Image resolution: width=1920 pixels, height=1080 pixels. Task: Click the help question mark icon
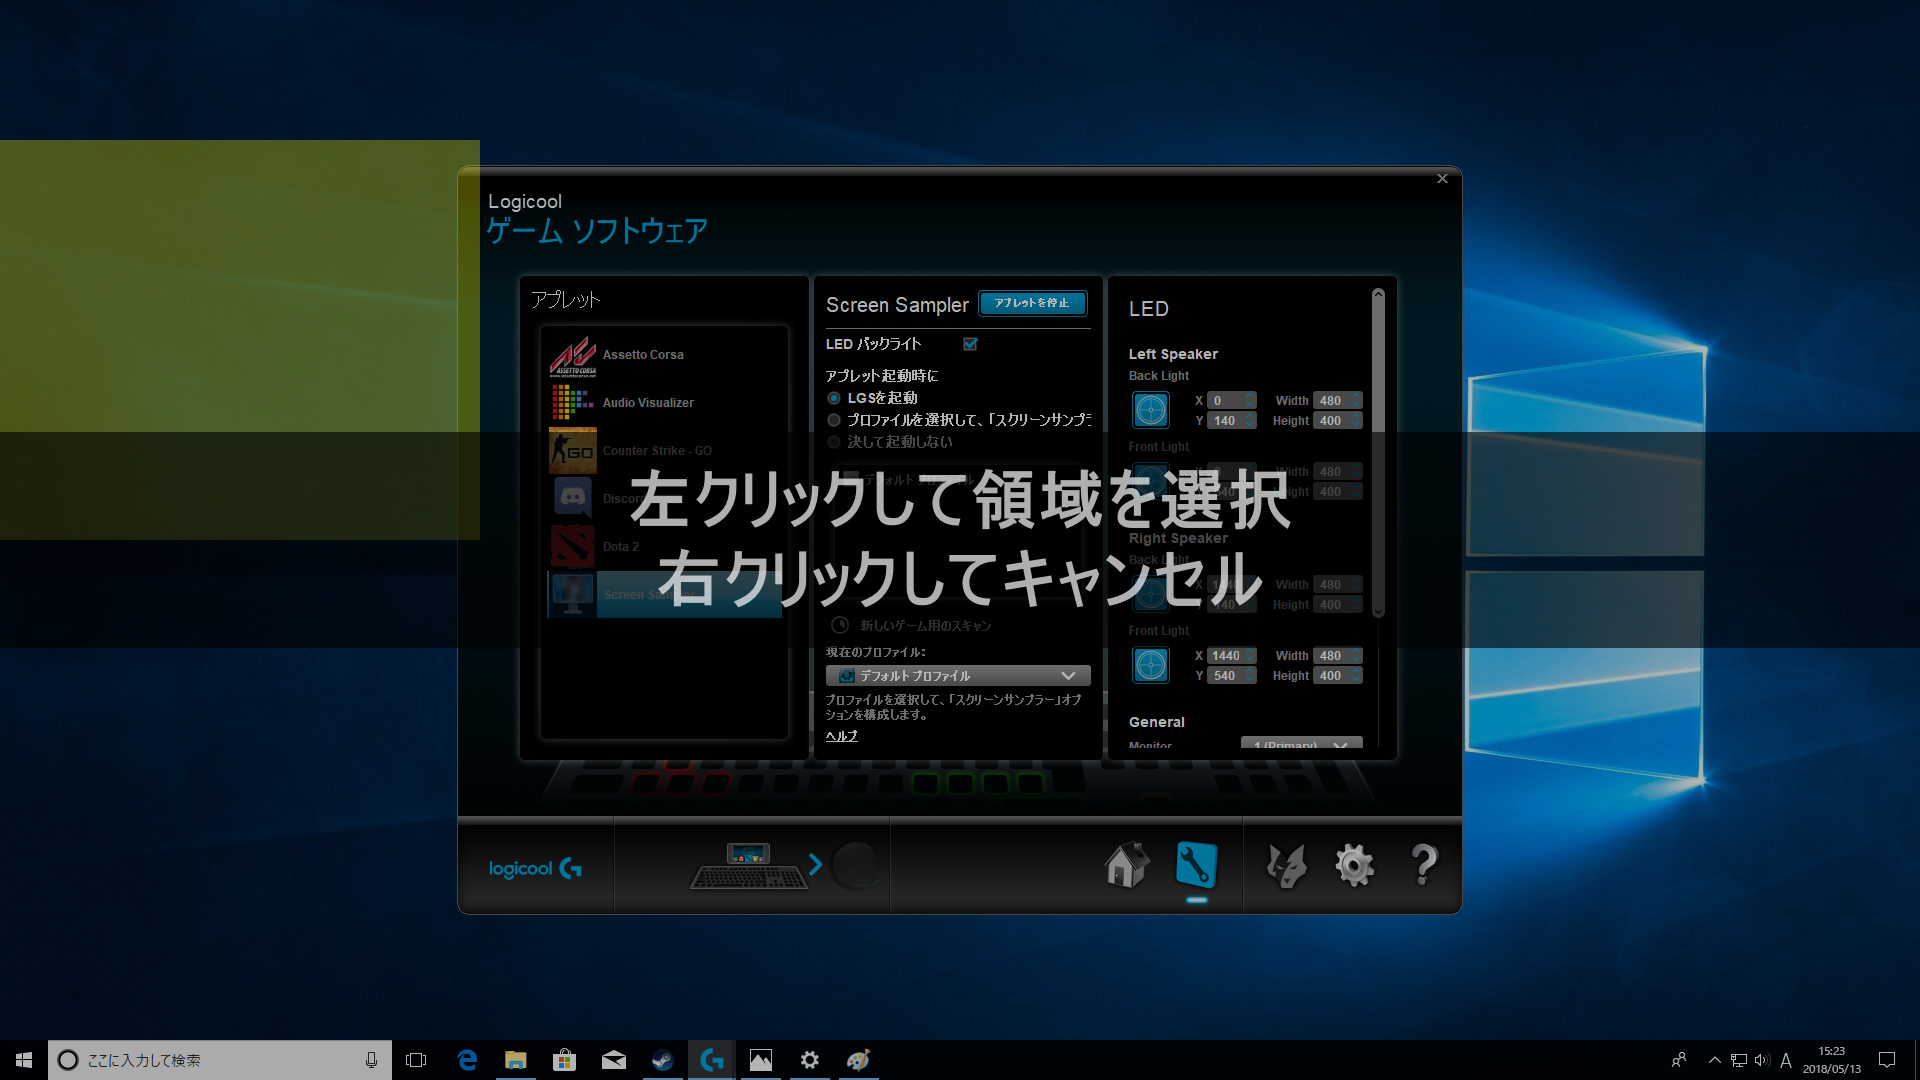click(1424, 865)
